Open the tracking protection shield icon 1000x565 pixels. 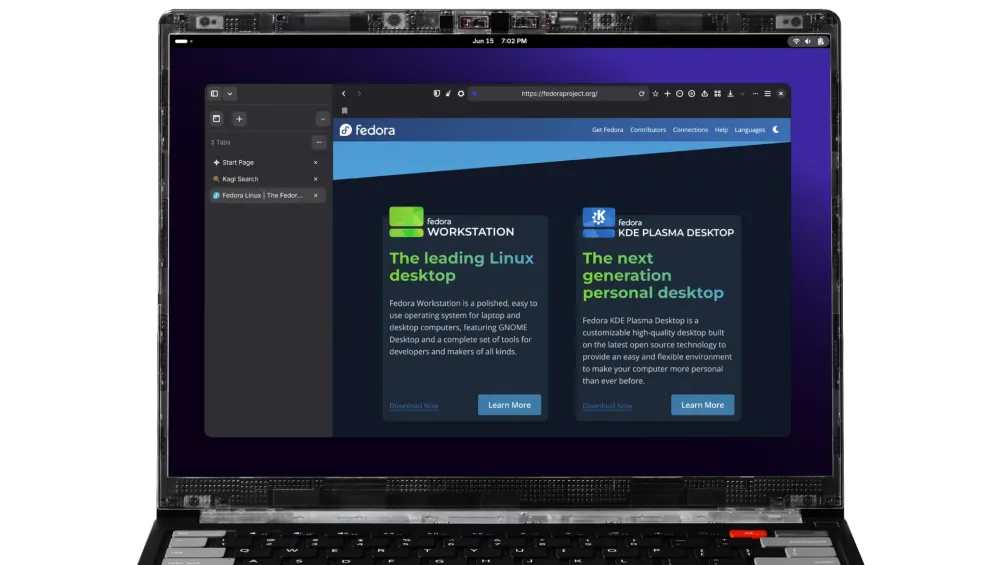tap(437, 94)
